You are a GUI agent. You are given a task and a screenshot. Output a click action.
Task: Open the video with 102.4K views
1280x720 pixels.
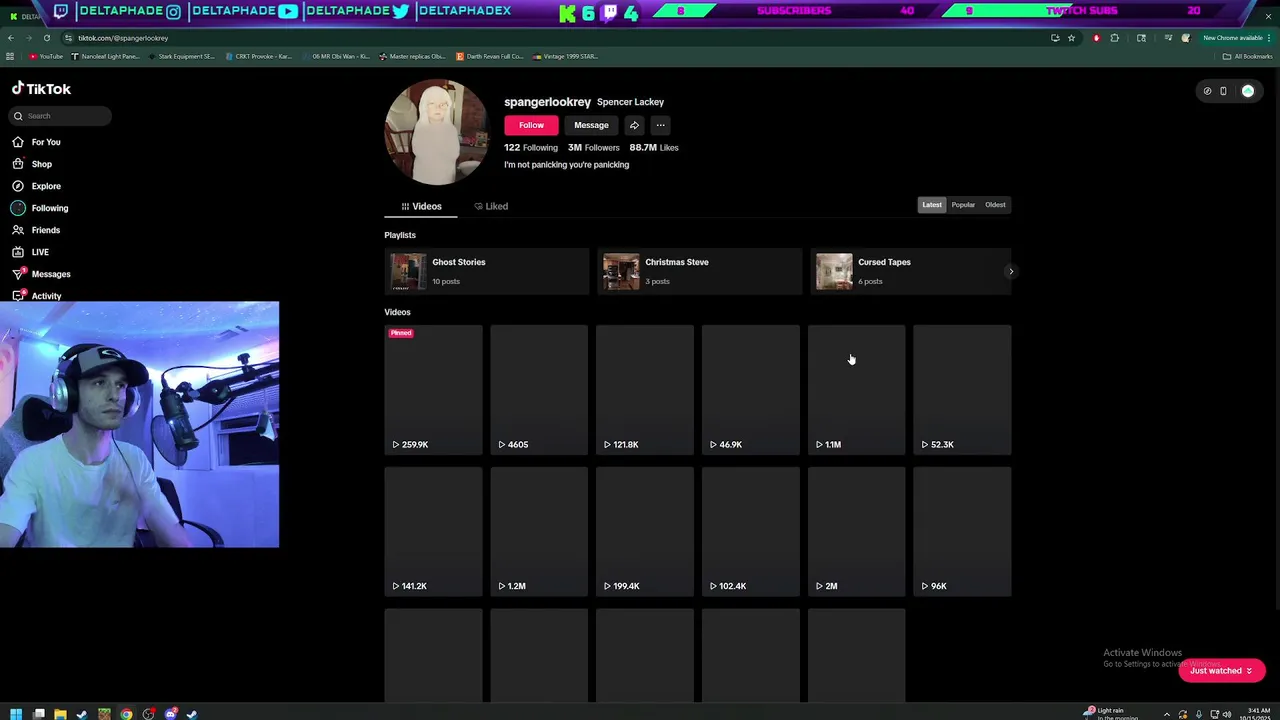coord(751,532)
